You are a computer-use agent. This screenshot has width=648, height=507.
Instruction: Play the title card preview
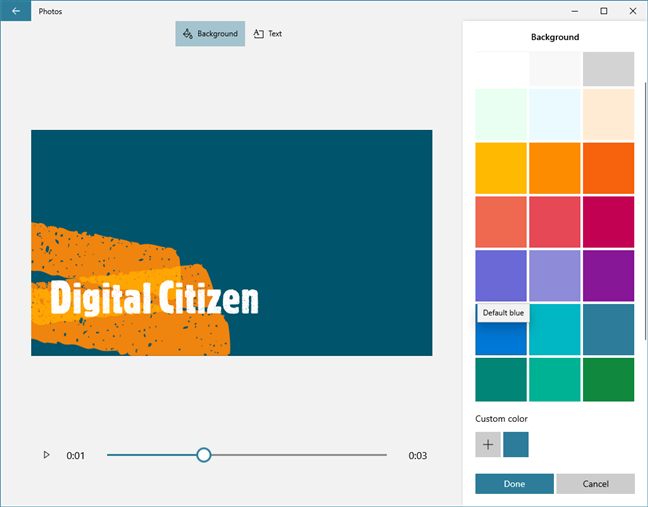[x=46, y=455]
